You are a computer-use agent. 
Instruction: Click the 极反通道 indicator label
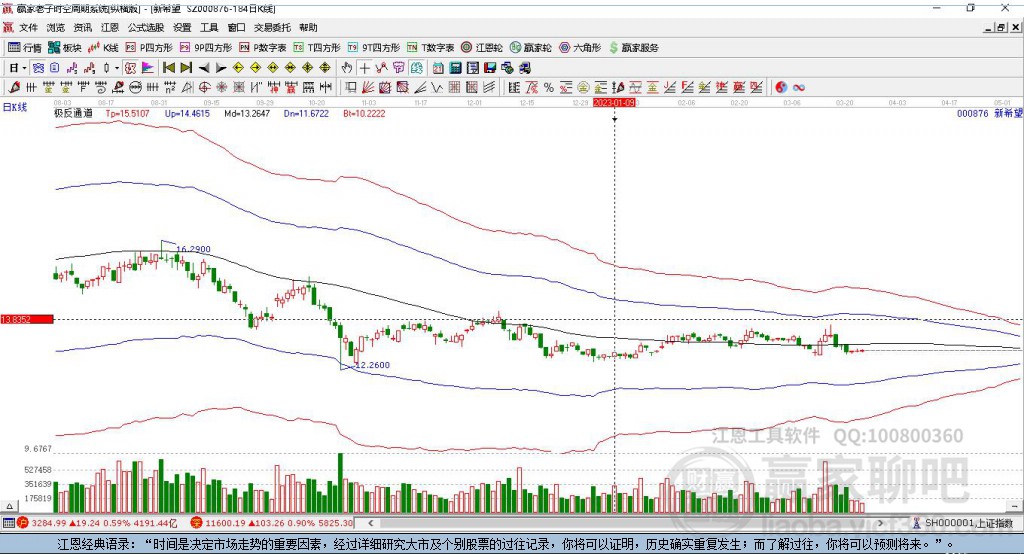[73, 113]
